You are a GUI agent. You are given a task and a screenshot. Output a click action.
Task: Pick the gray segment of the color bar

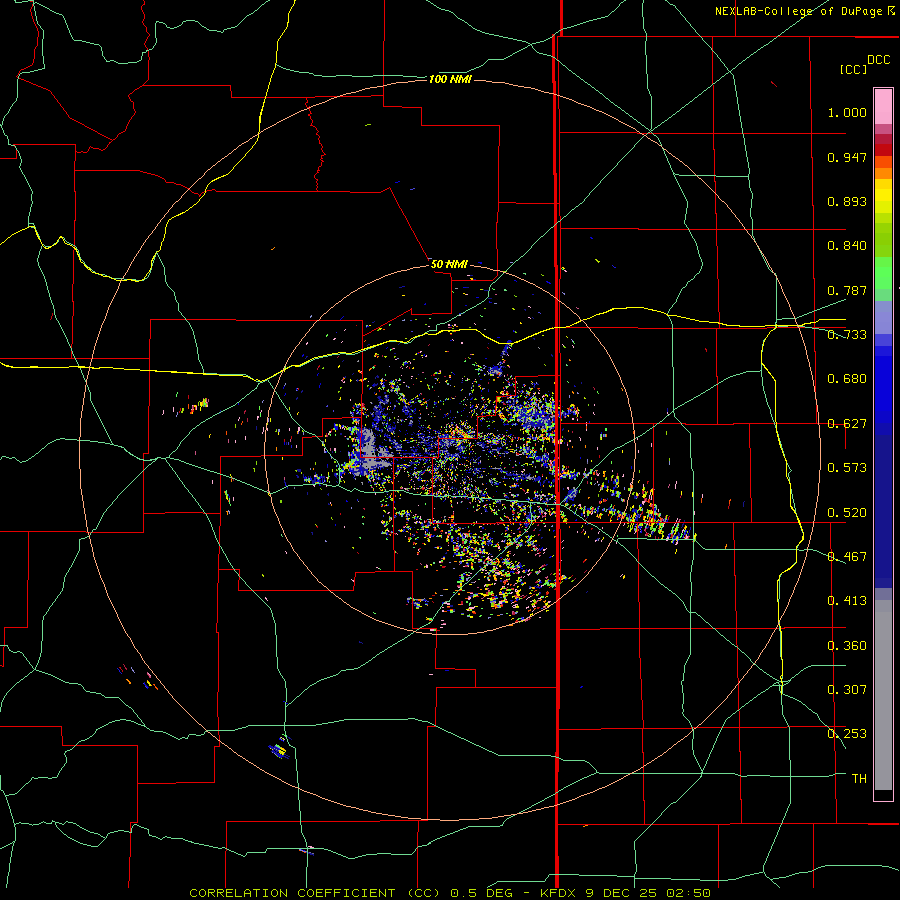point(883,695)
